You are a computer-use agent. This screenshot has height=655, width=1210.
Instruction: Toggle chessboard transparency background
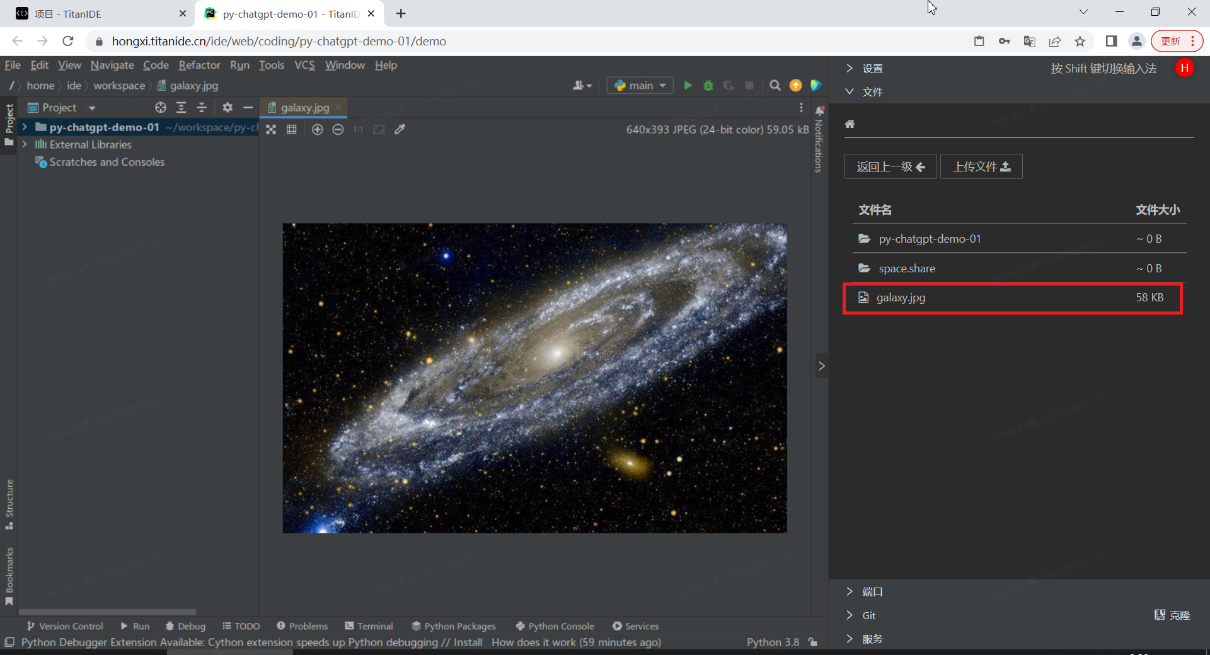[271, 130]
